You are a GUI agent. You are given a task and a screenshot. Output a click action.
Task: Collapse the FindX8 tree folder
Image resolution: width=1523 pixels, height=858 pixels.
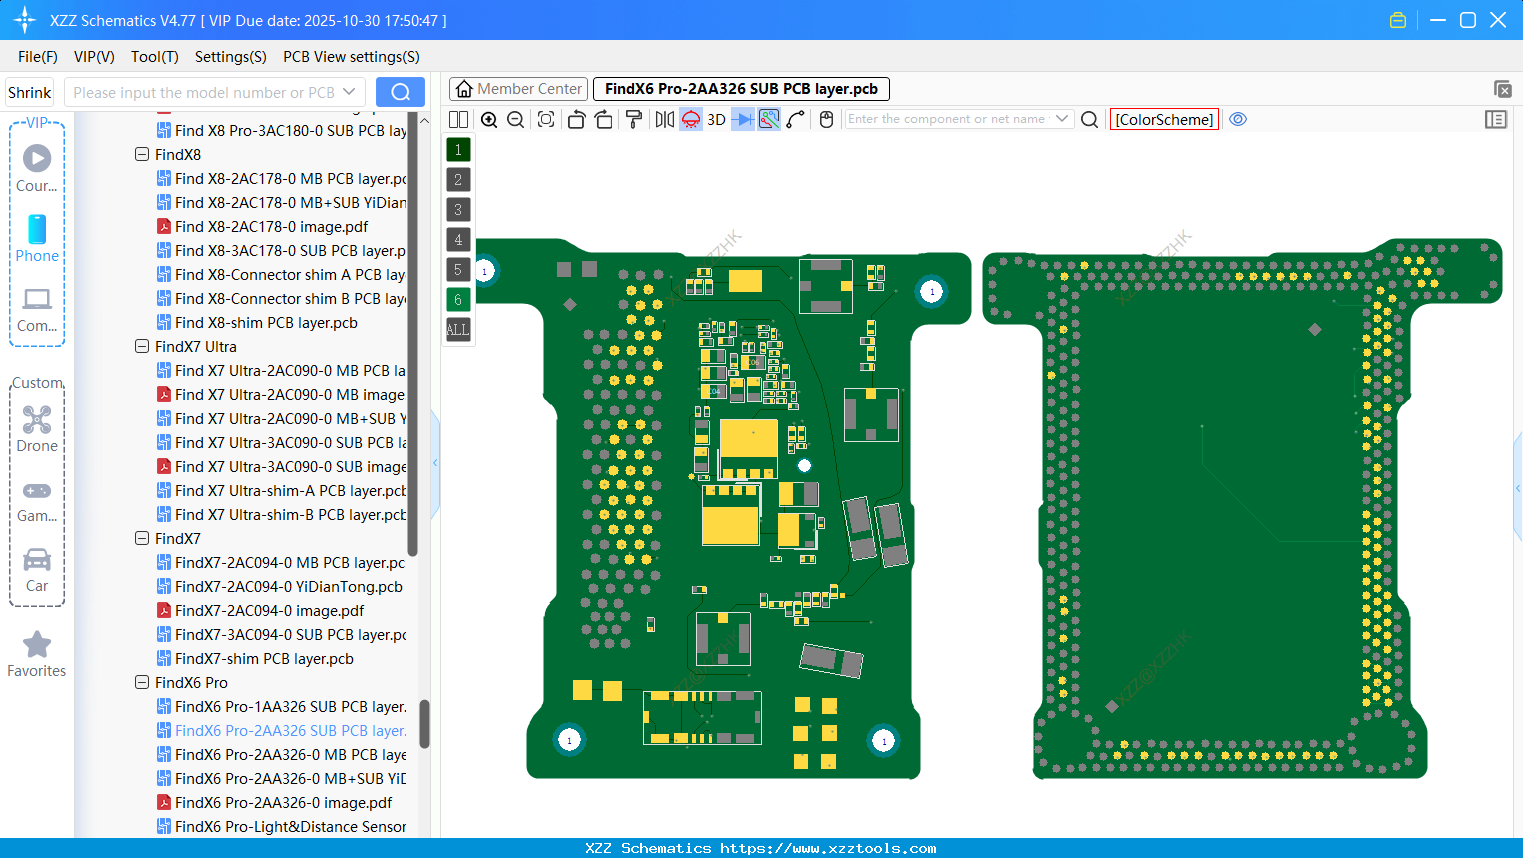tap(142, 155)
